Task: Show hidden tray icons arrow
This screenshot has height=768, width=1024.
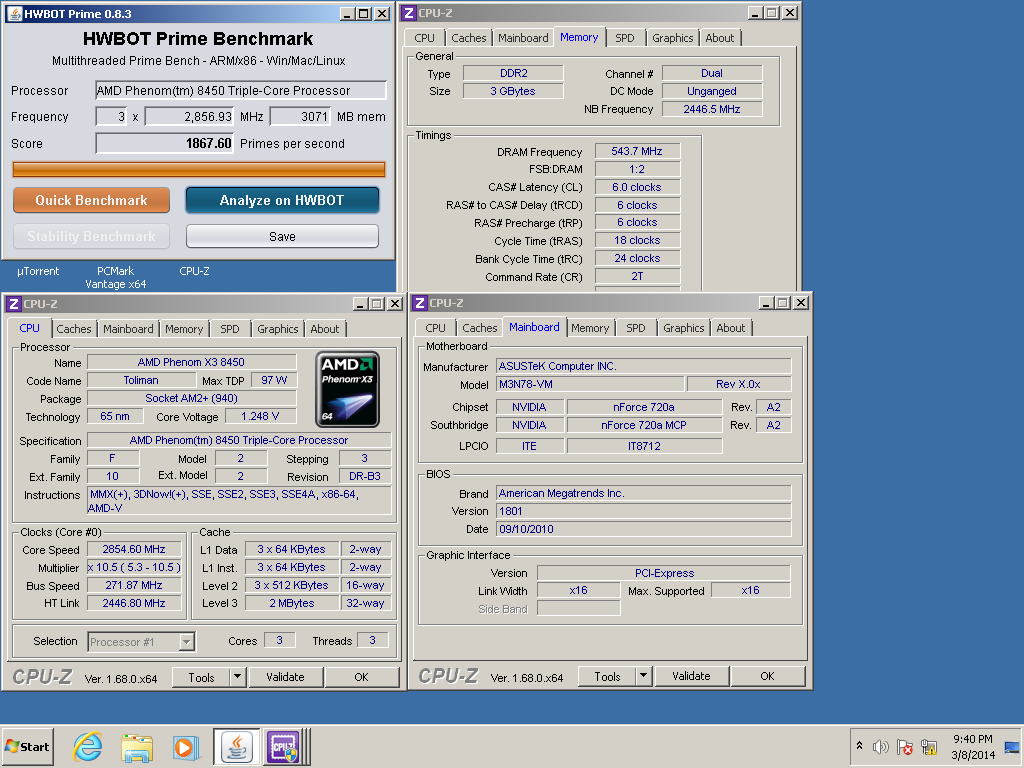Action: click(859, 746)
